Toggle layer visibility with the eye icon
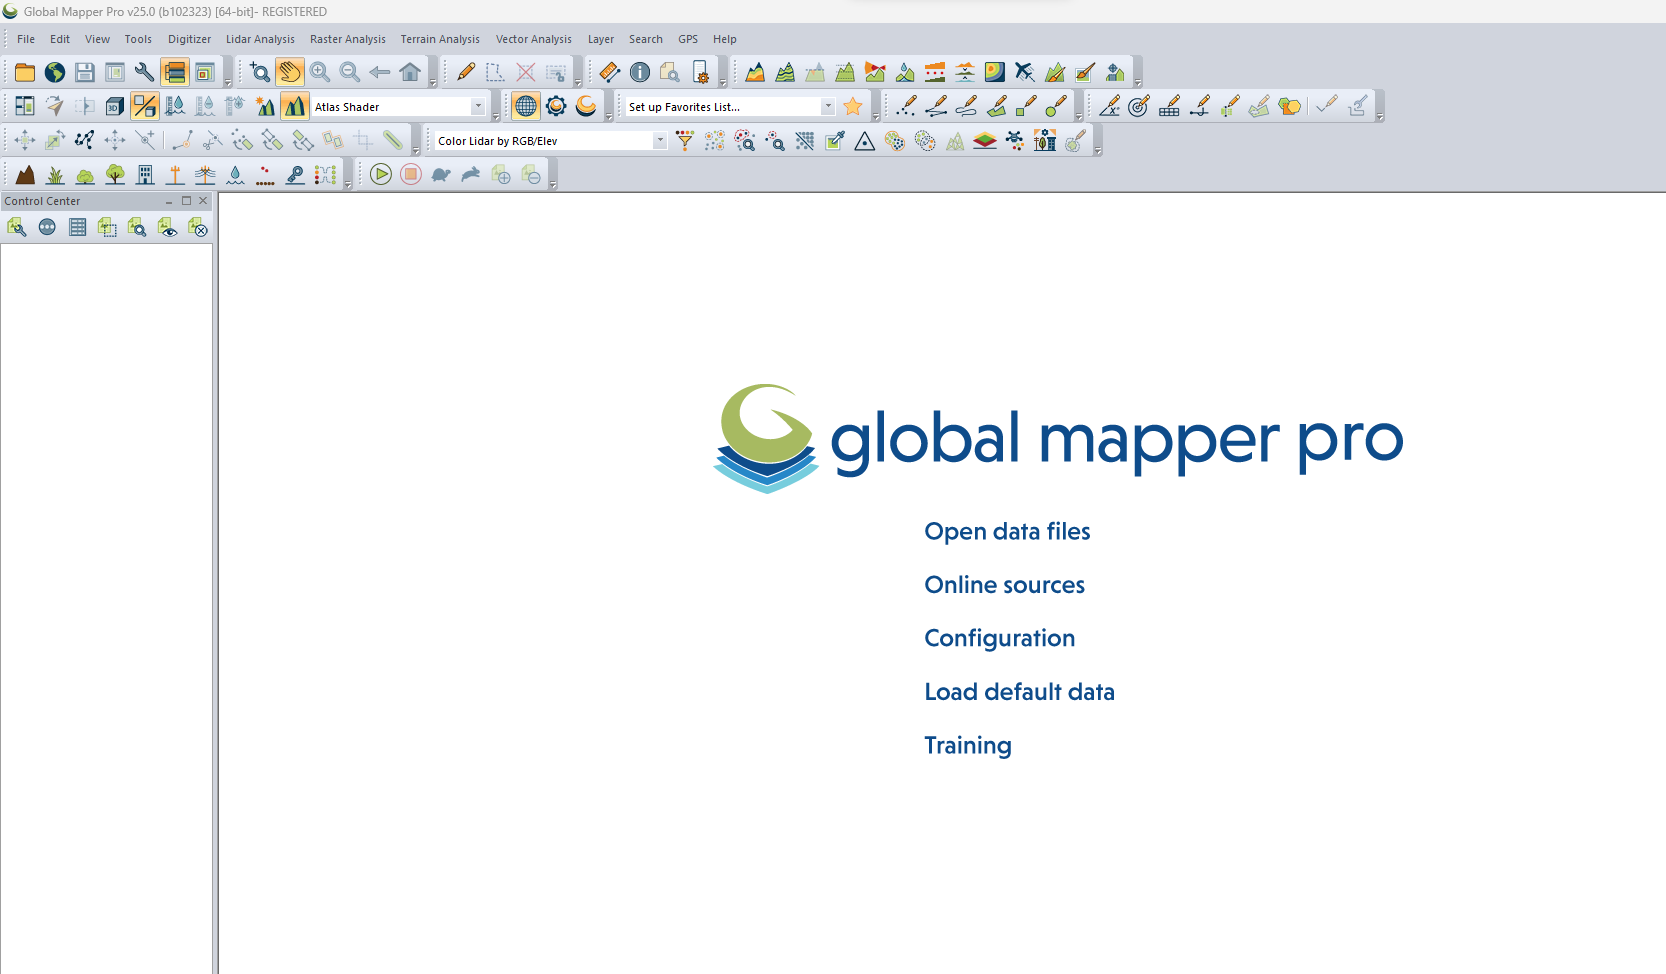Image resolution: width=1666 pixels, height=974 pixels. pyautogui.click(x=167, y=227)
